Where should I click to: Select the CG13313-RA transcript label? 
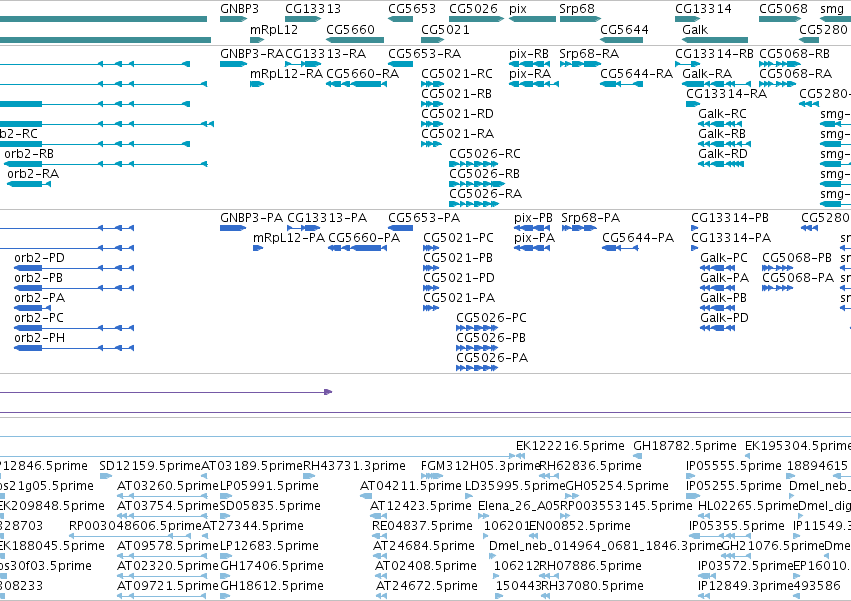[326, 54]
